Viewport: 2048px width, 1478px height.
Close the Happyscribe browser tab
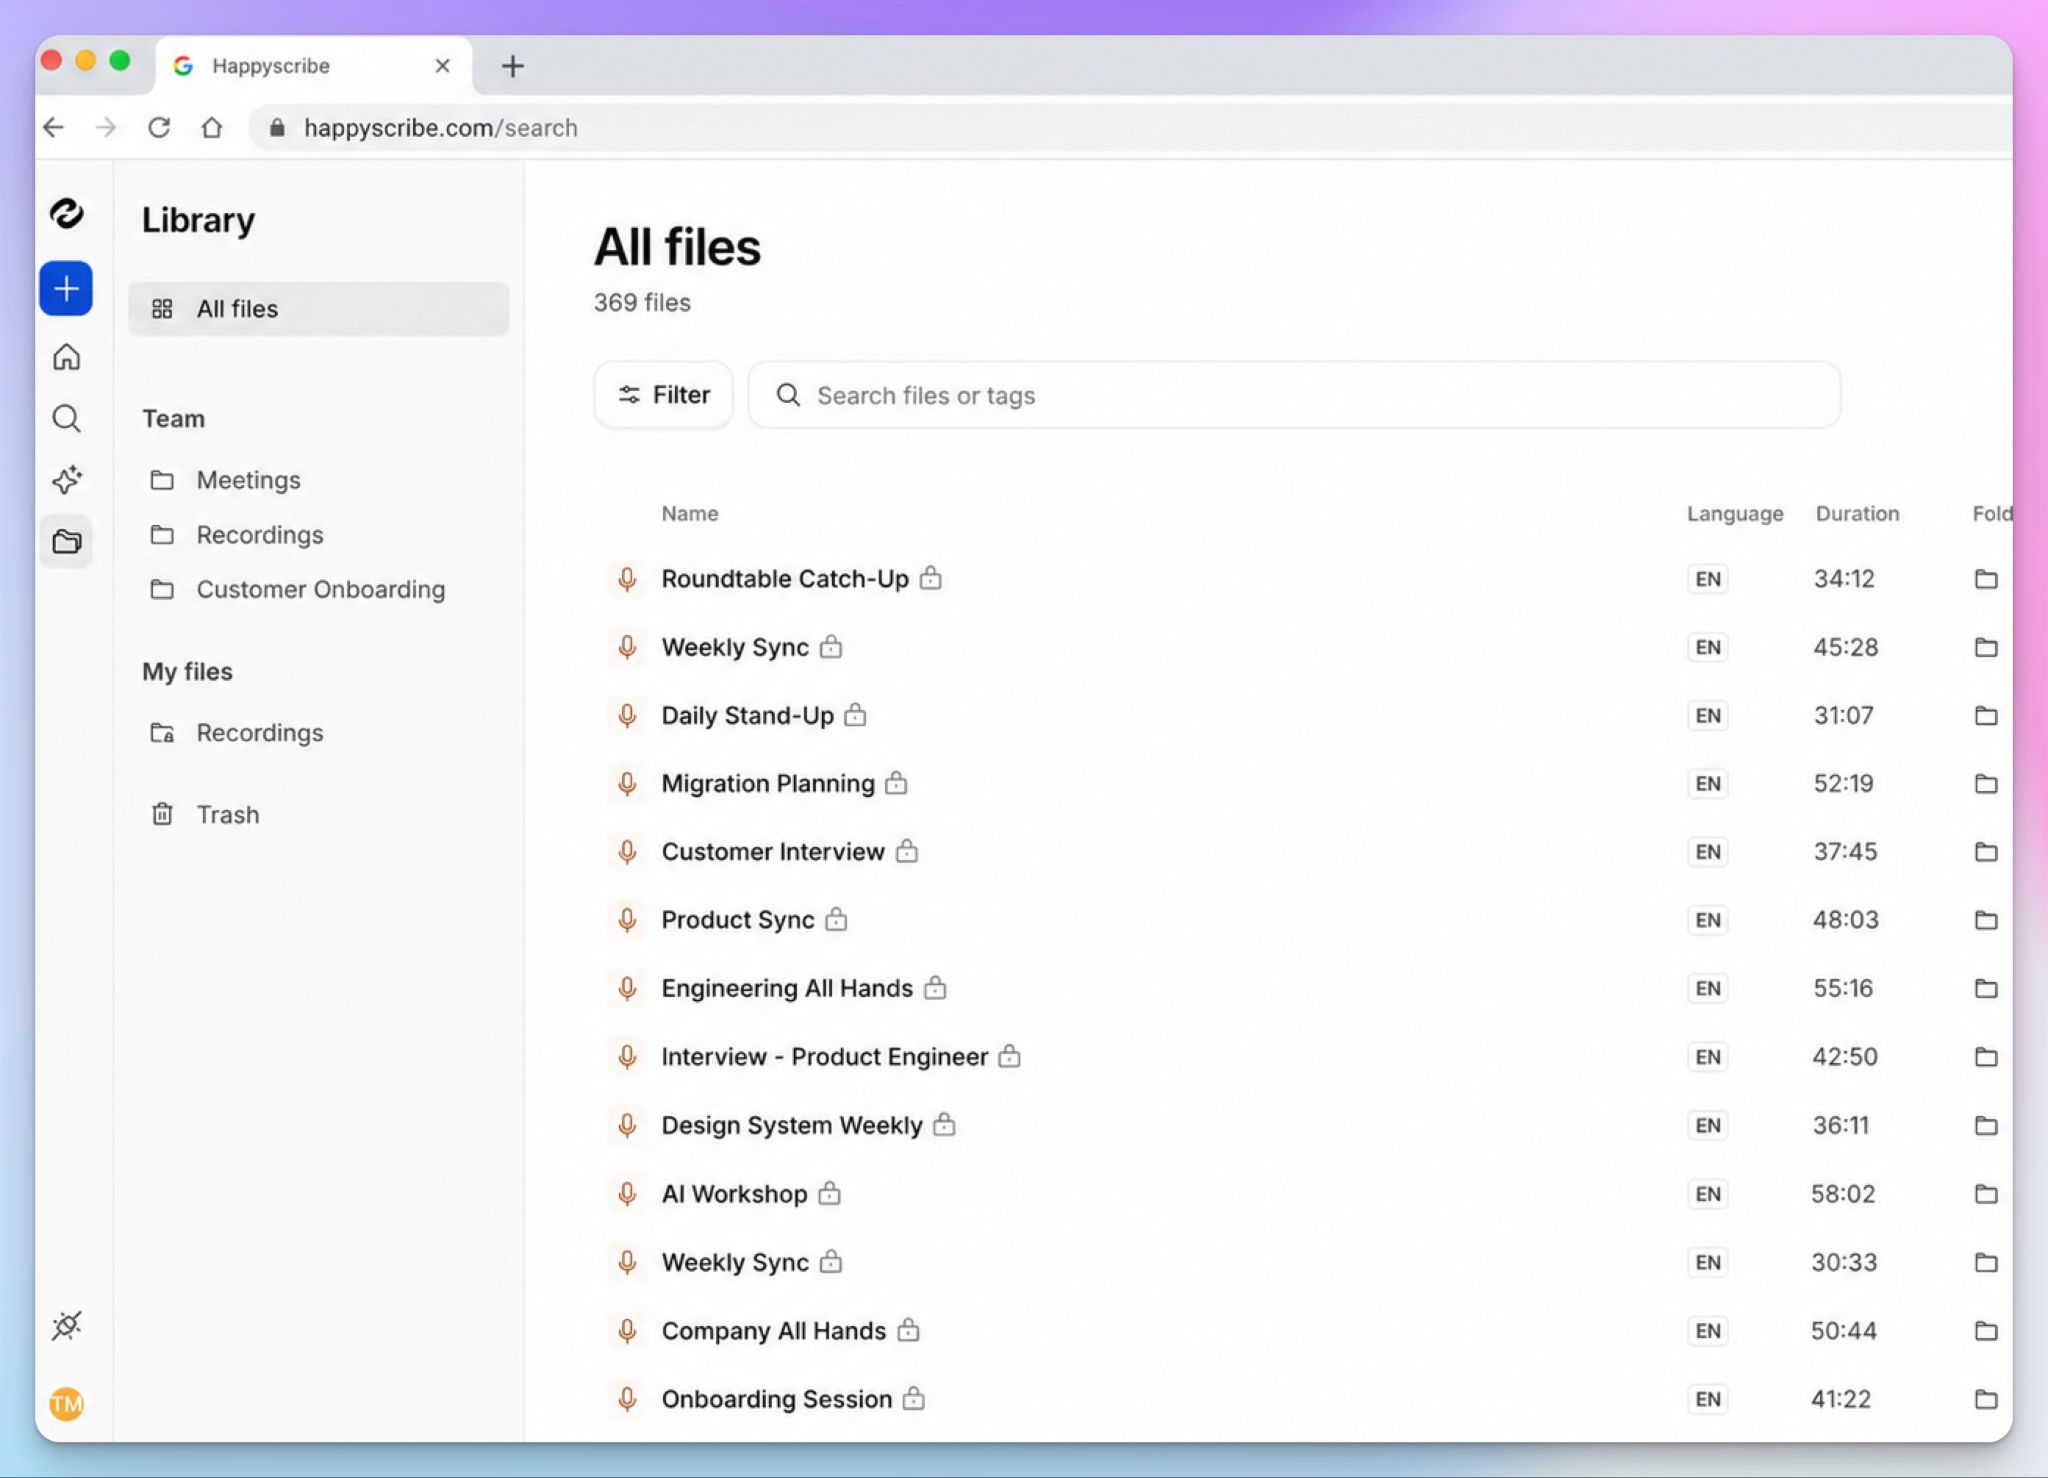click(443, 66)
